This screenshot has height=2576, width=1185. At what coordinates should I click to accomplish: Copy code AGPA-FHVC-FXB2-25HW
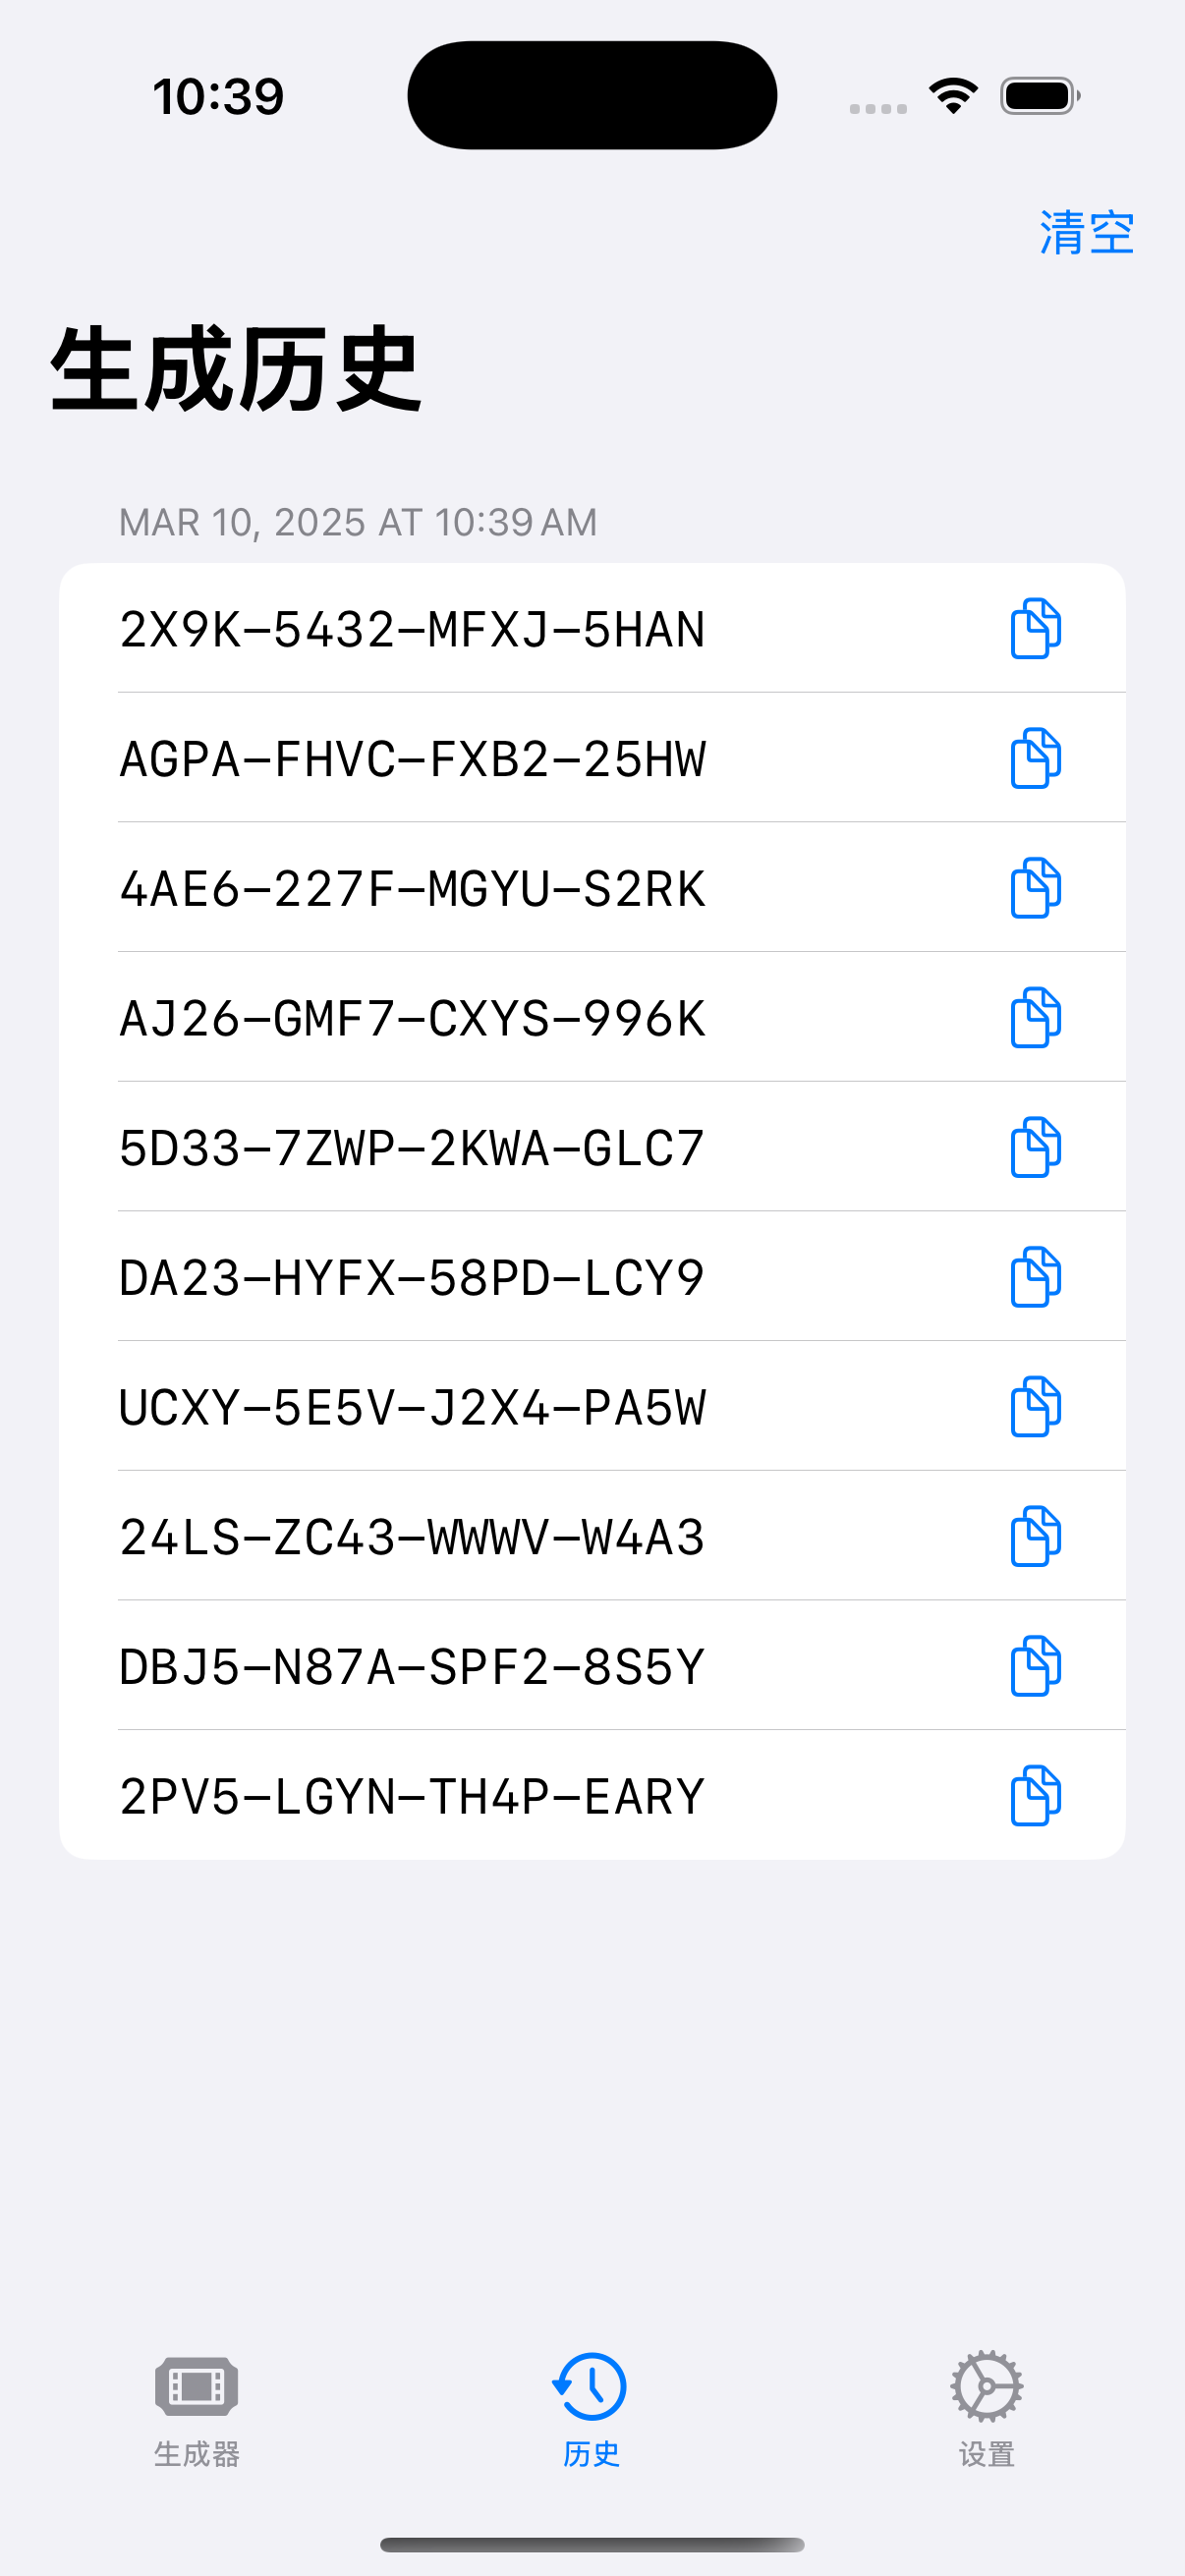[x=1035, y=758]
